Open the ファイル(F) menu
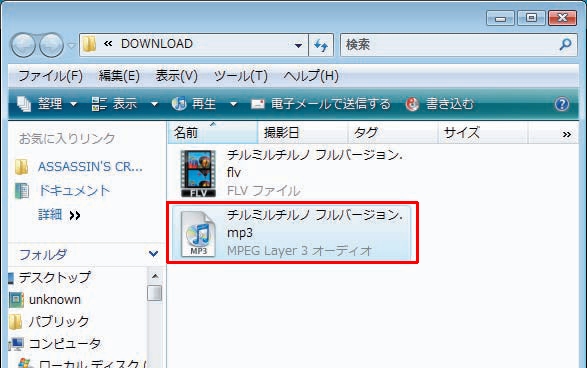 tap(50, 76)
